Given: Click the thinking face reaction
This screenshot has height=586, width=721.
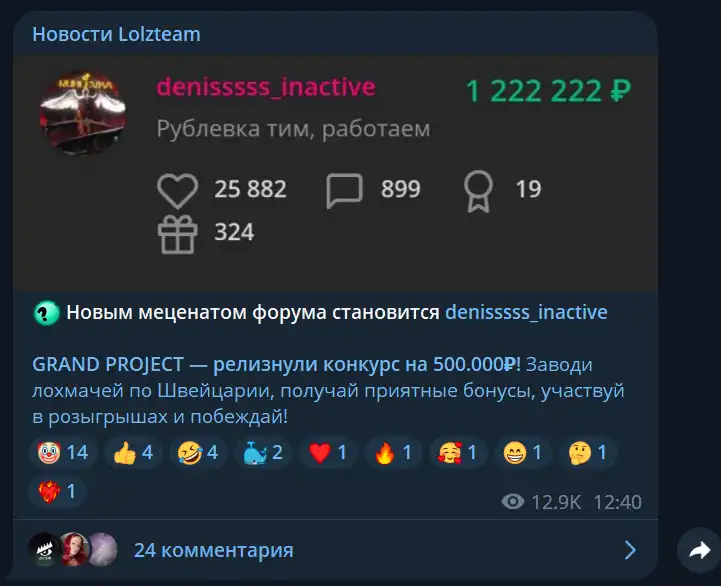Looking at the screenshot, I should [x=588, y=453].
